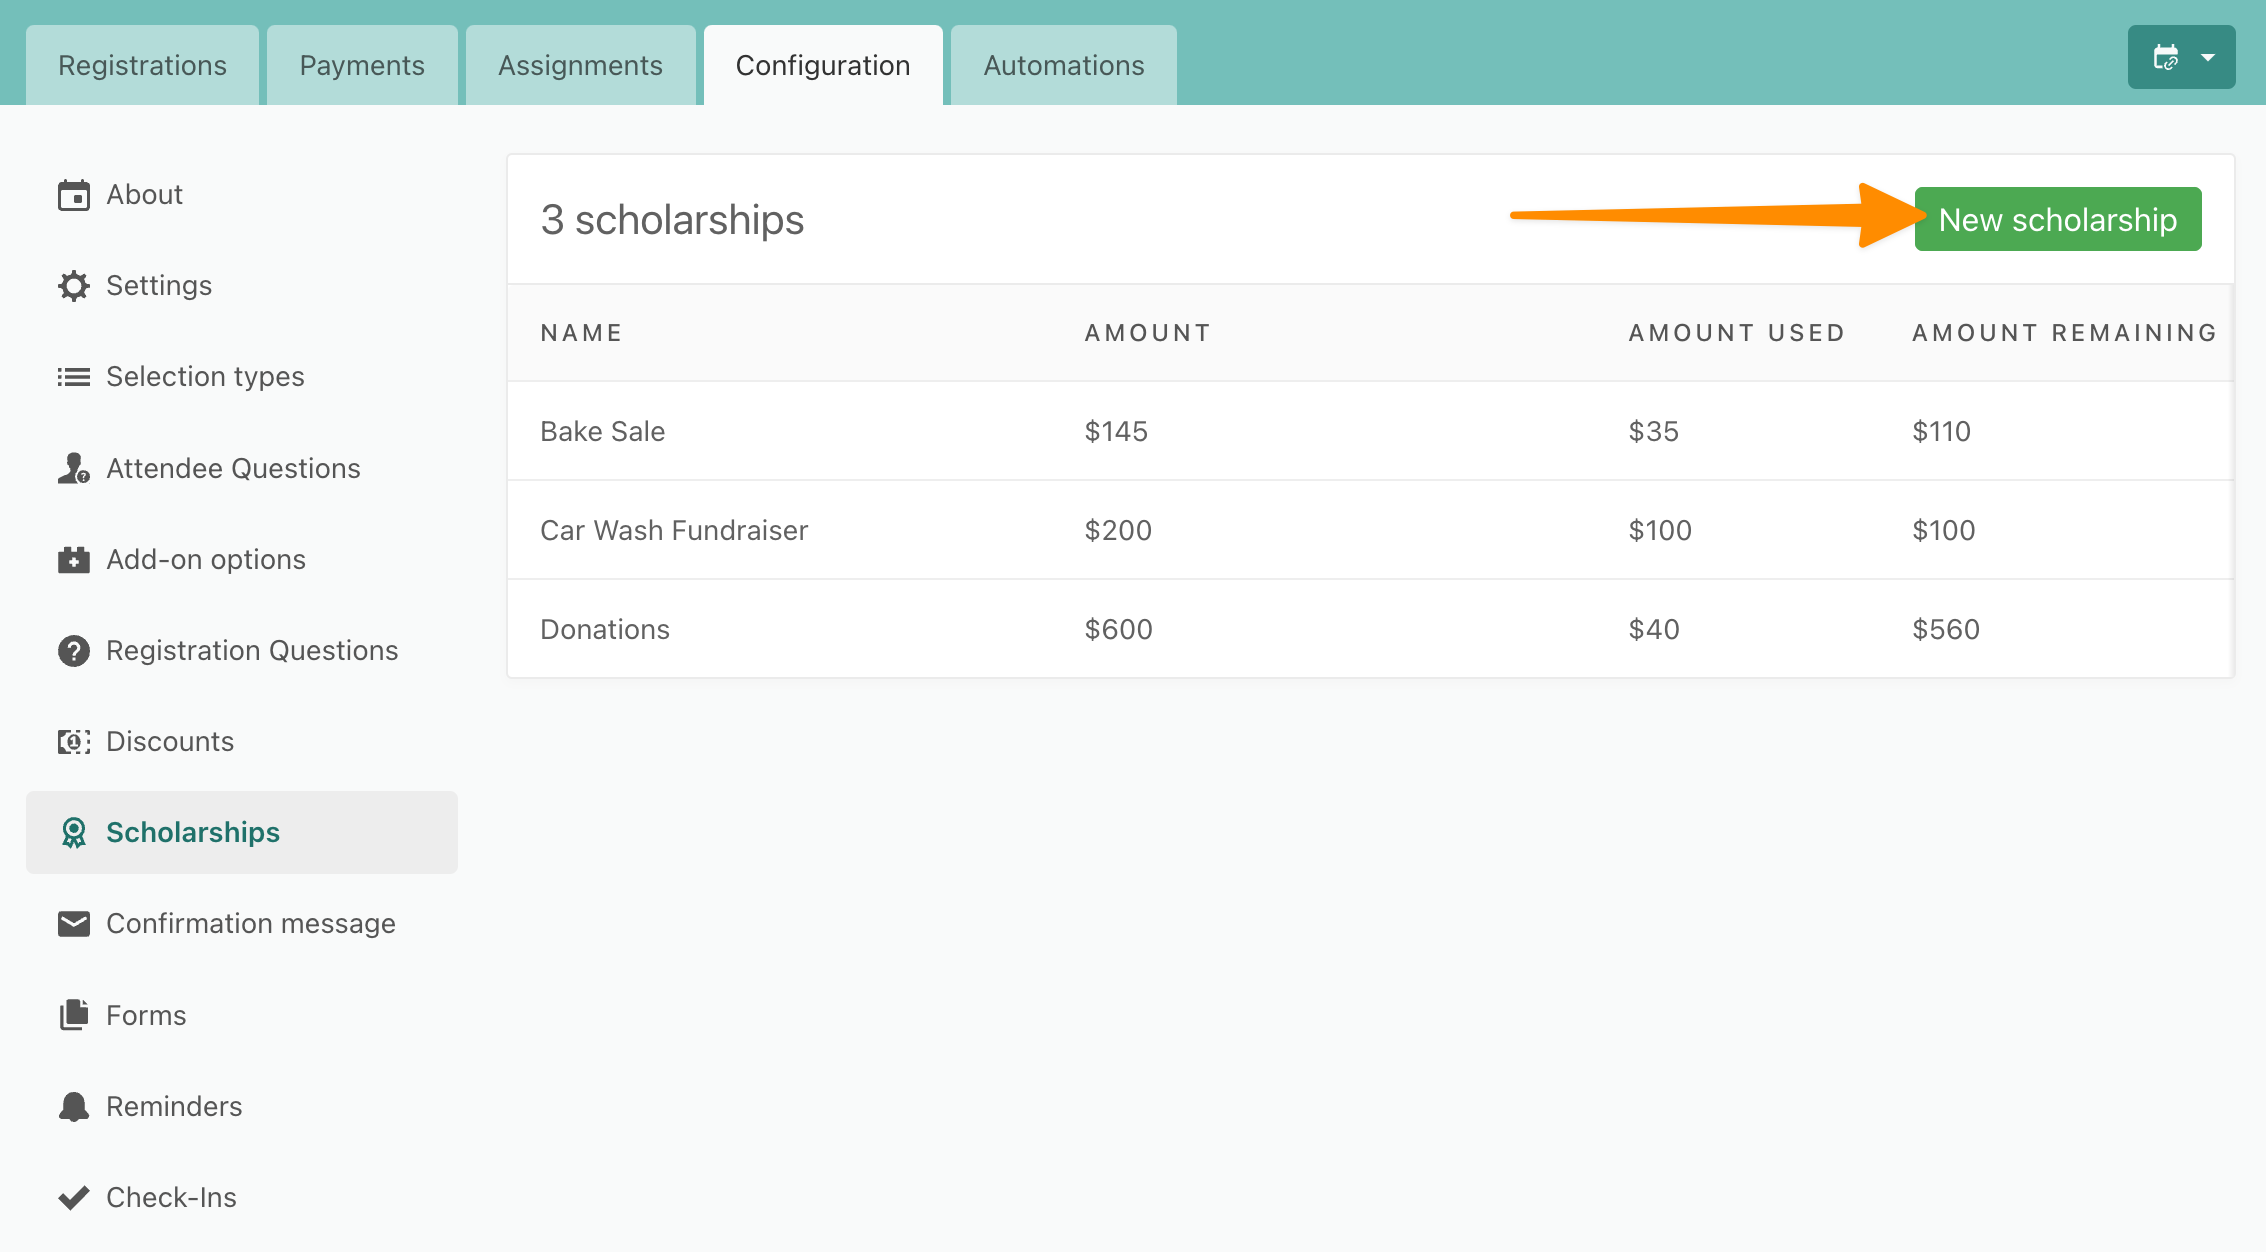Open the Assignments tab
Image resolution: width=2266 pixels, height=1252 pixels.
[580, 65]
